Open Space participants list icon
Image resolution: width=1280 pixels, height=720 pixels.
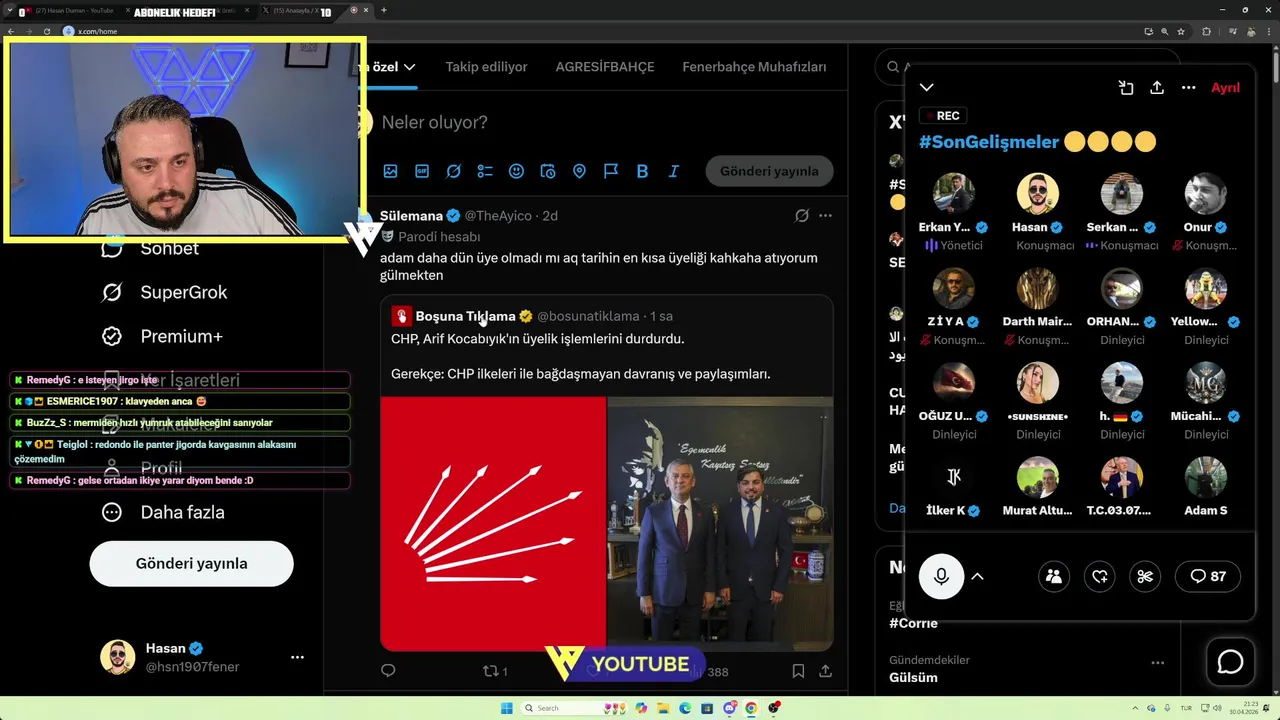1053,576
